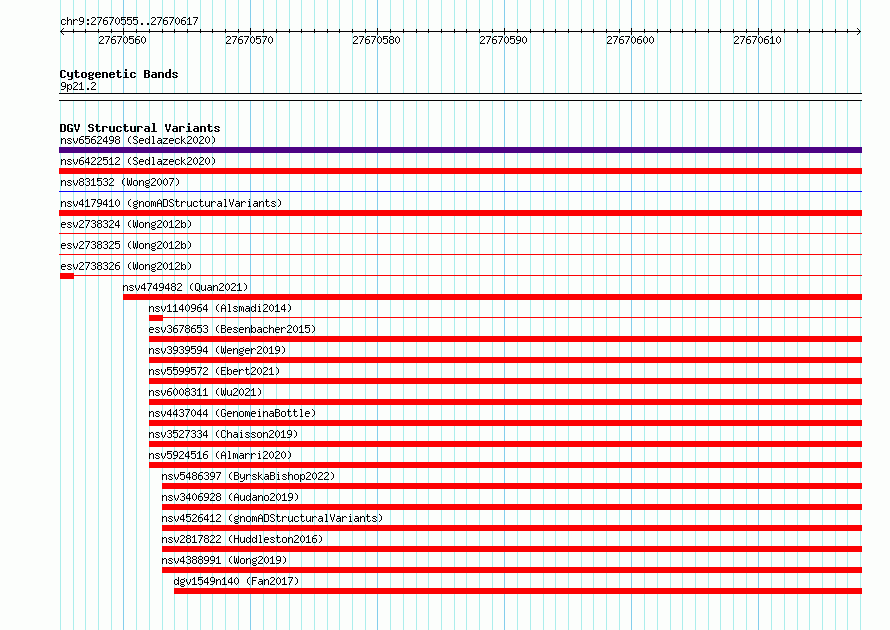Click nsv5486397 (ByrskaBishop2022) label
The width and height of the screenshot is (890, 630).
point(248,476)
